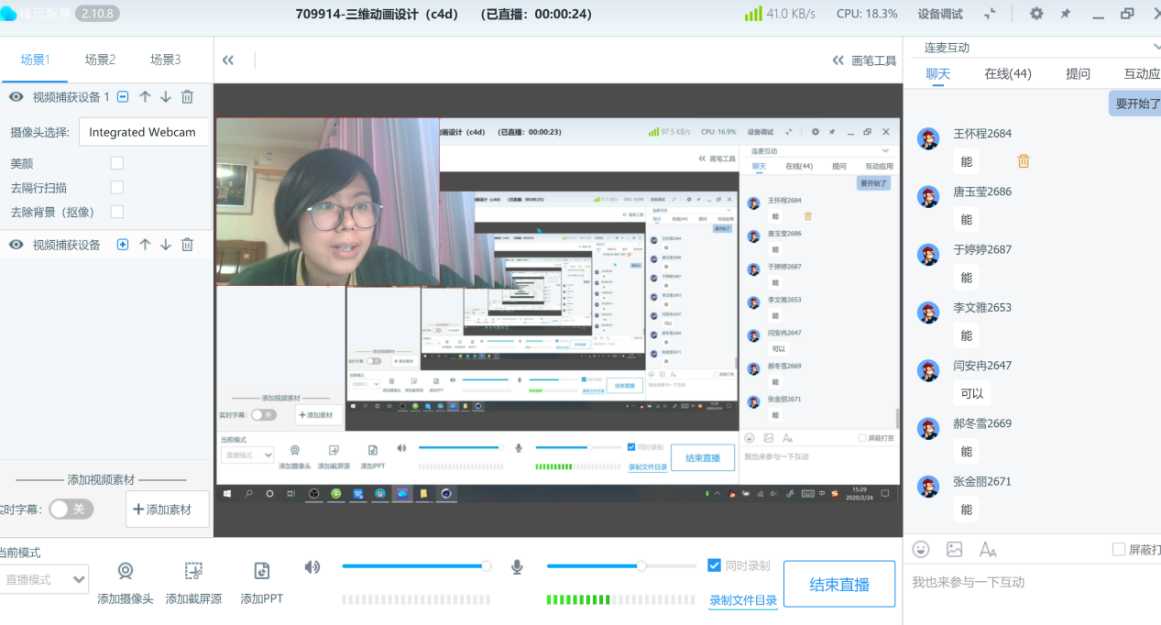1161x625 pixels.
Task: Delete video capture device 1 with trash icon
Action: click(x=187, y=97)
